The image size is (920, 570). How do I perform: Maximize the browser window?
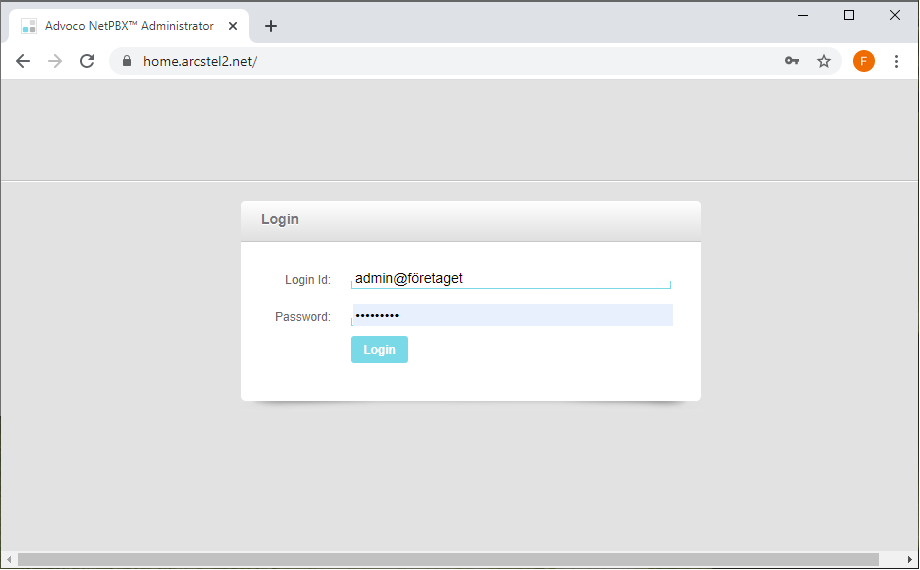848,15
